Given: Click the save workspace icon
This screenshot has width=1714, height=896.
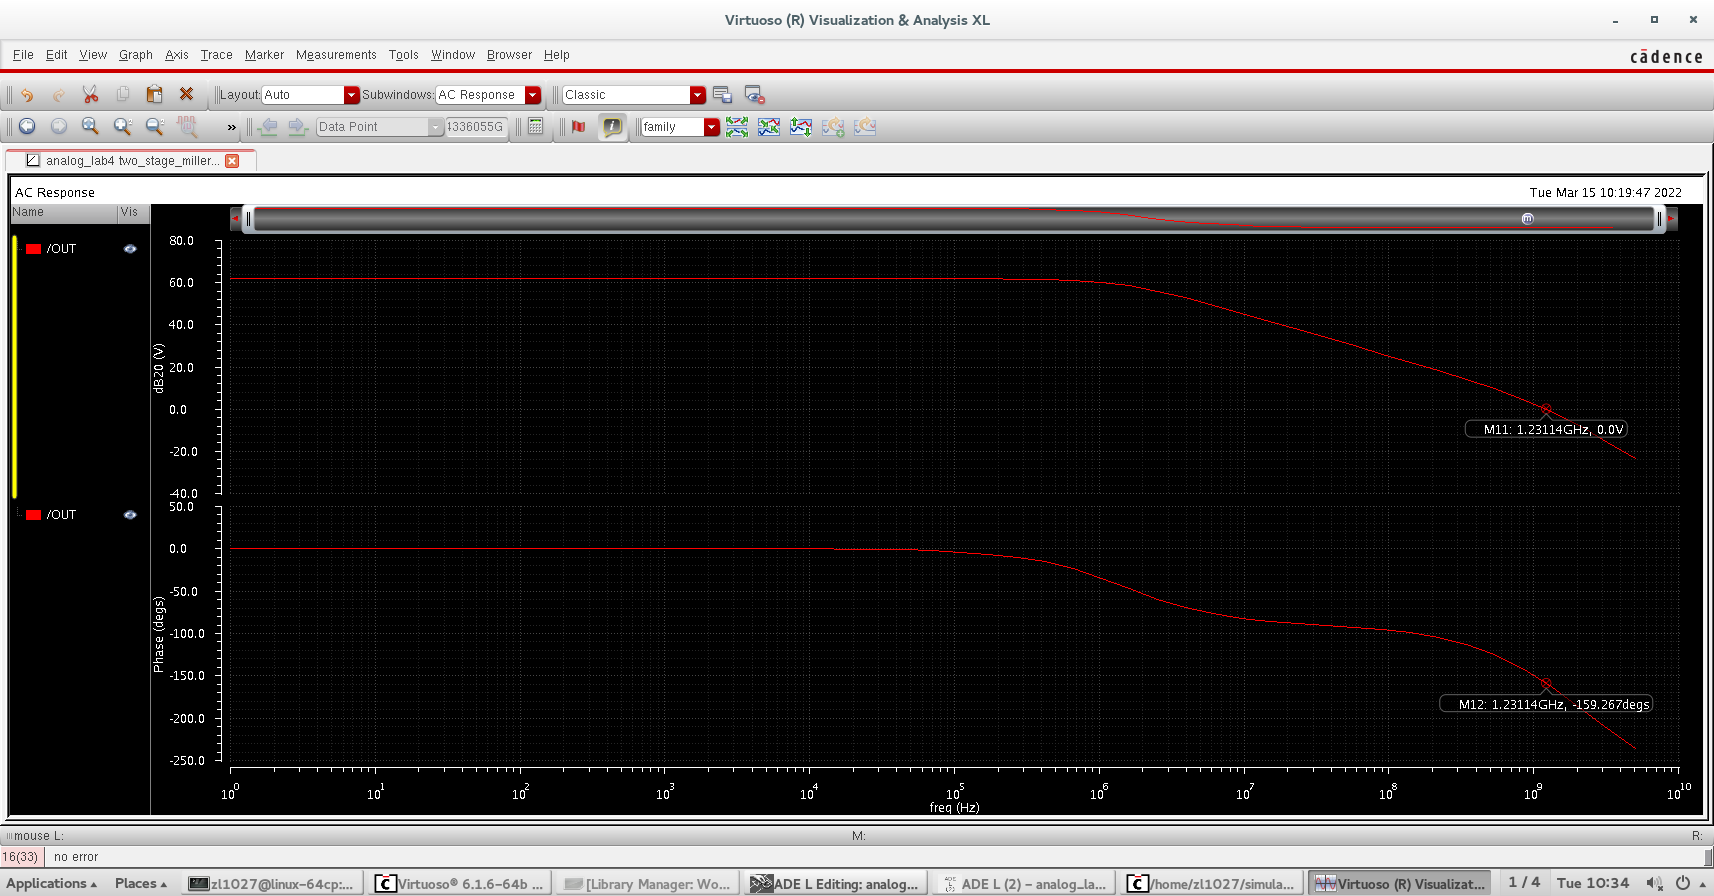Looking at the screenshot, I should pos(723,95).
